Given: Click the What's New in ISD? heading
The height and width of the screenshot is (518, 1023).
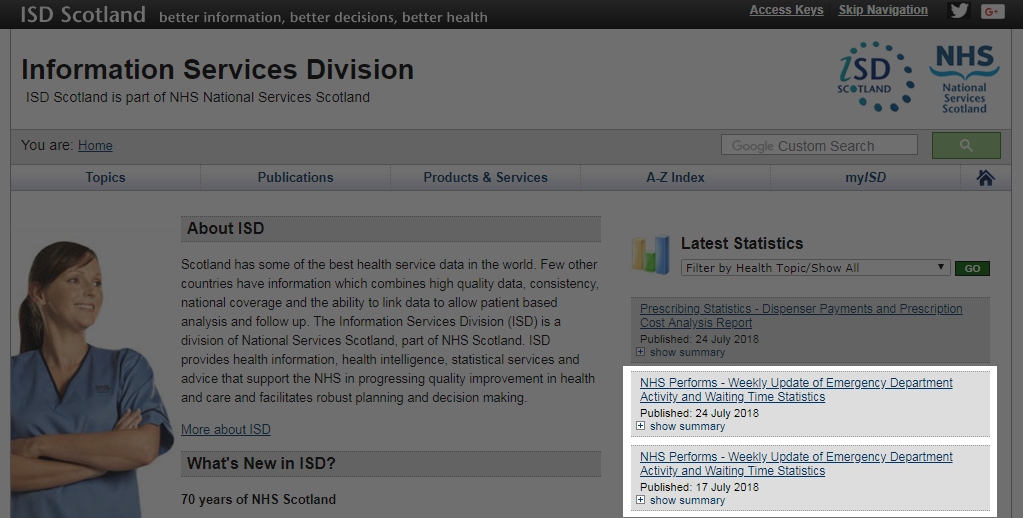Looking at the screenshot, I should [261, 464].
